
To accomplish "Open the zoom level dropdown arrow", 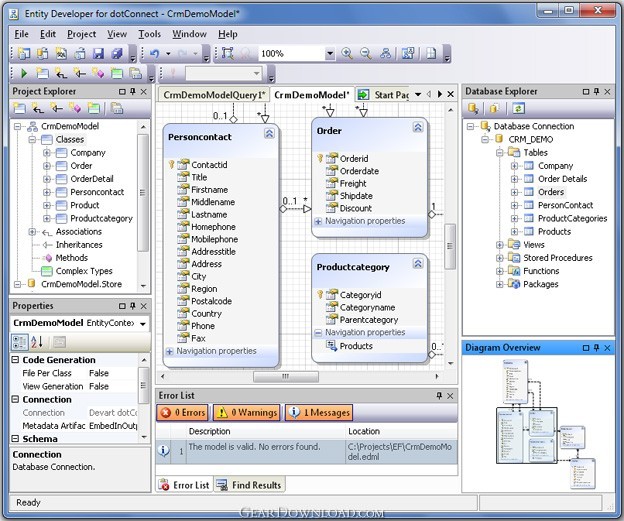I will 330,53.
